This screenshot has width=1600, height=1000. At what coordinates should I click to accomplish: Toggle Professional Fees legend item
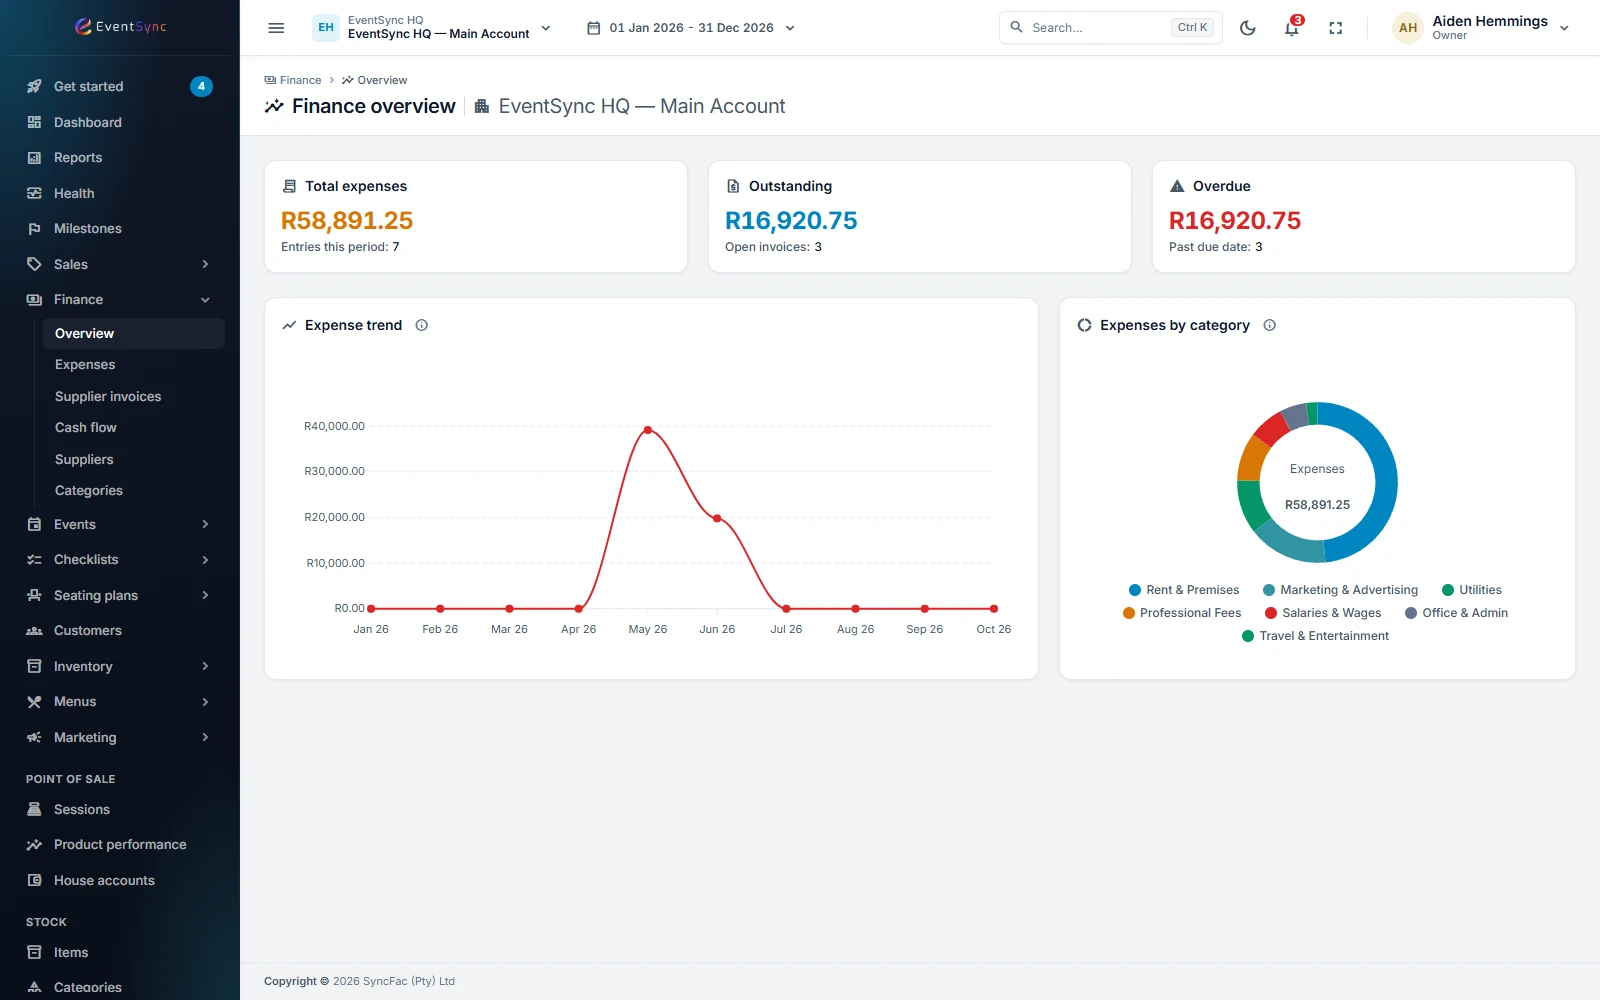pyautogui.click(x=1182, y=613)
